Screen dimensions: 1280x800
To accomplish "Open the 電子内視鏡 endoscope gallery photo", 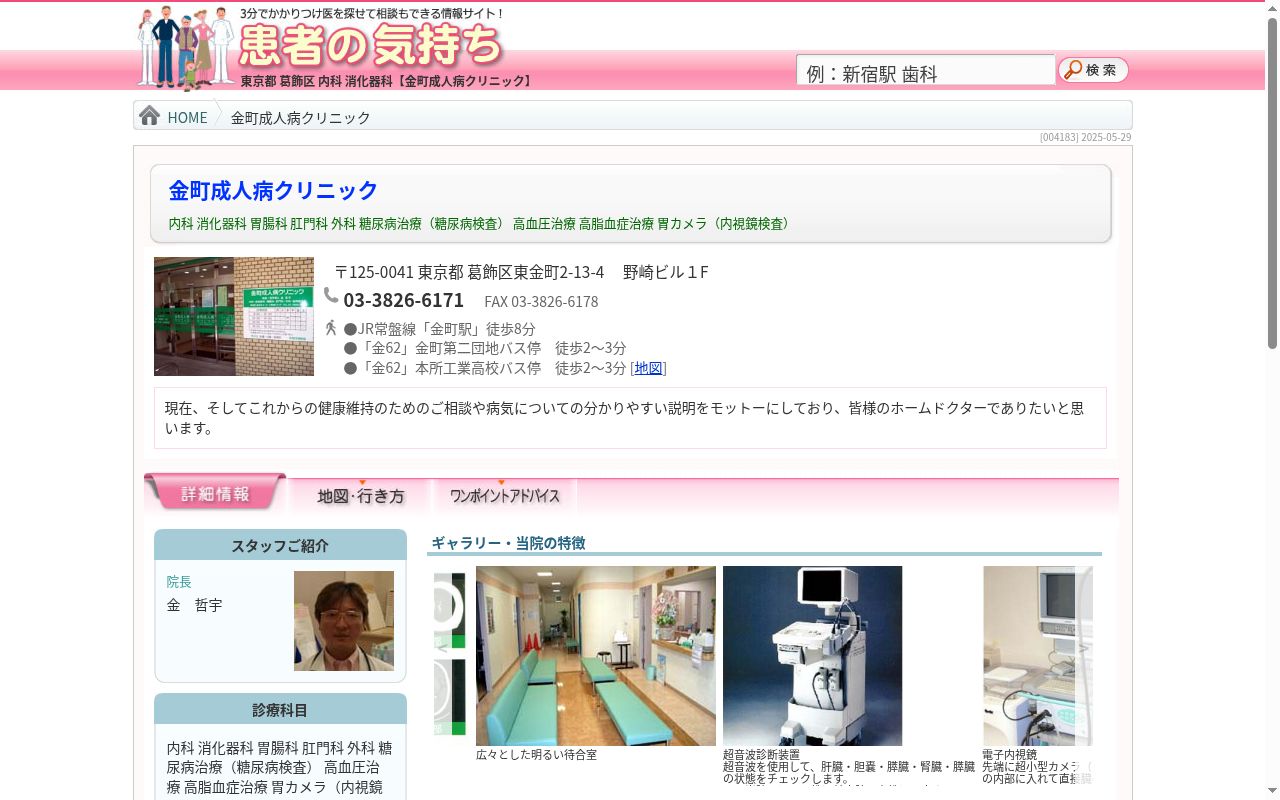I will [1038, 656].
